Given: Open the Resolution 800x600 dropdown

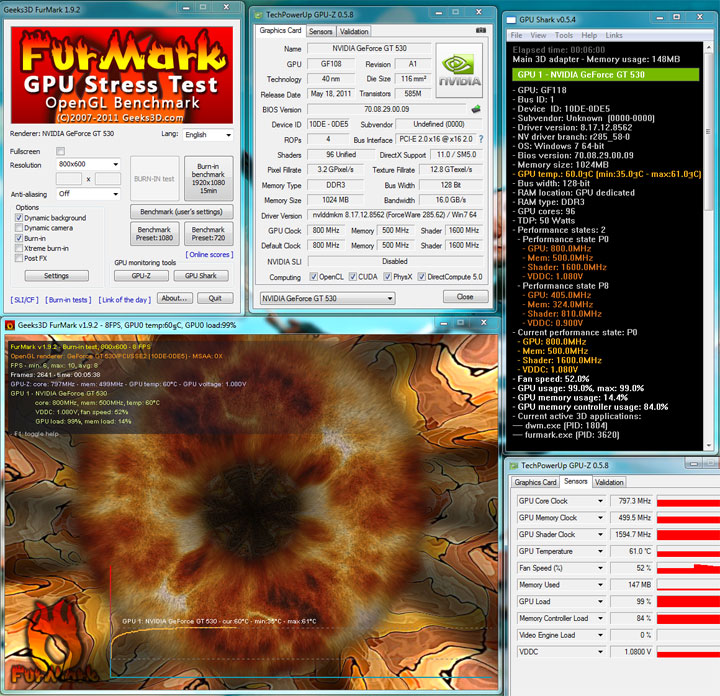Looking at the screenshot, I should coord(88,164).
